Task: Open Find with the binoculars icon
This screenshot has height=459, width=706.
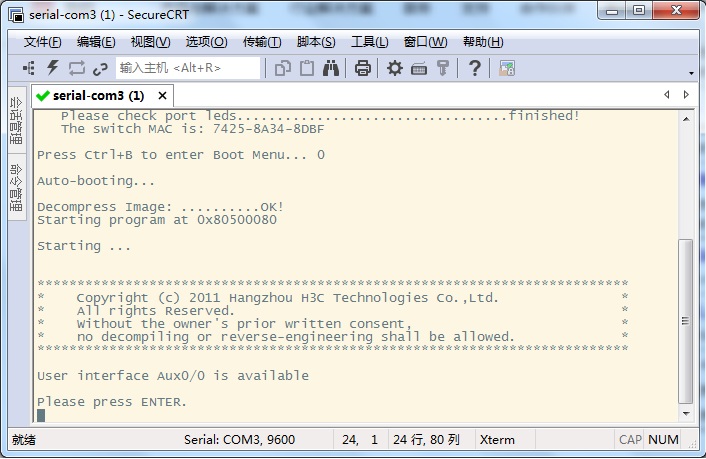Action: click(x=331, y=68)
